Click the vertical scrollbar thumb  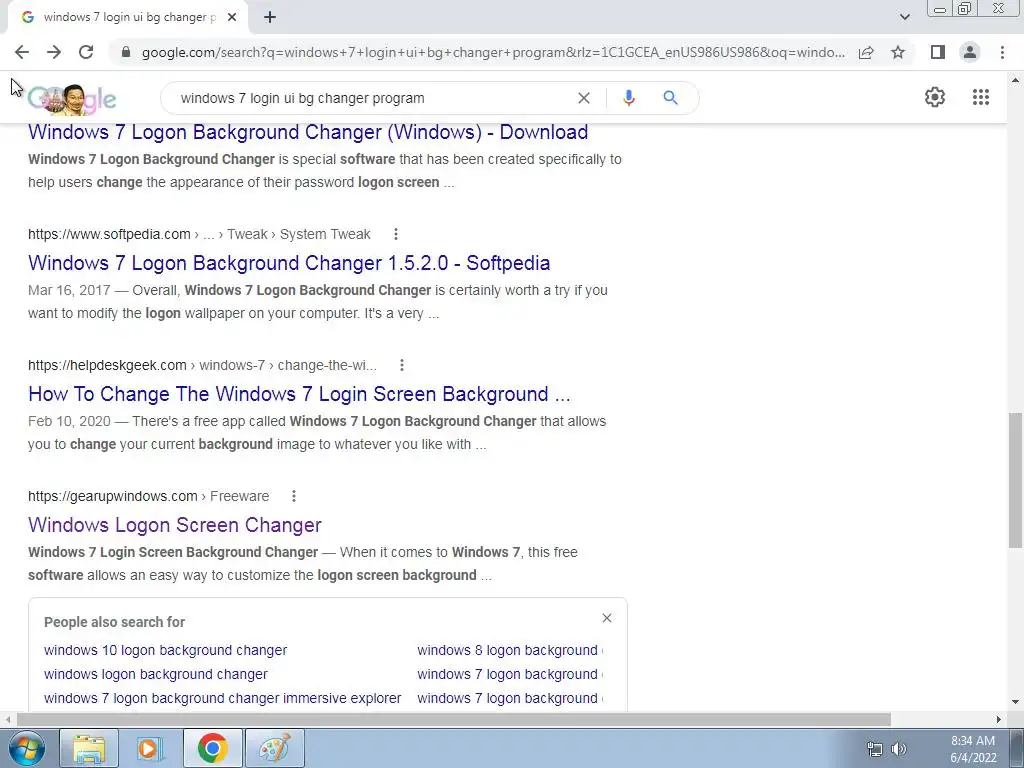(1016, 480)
